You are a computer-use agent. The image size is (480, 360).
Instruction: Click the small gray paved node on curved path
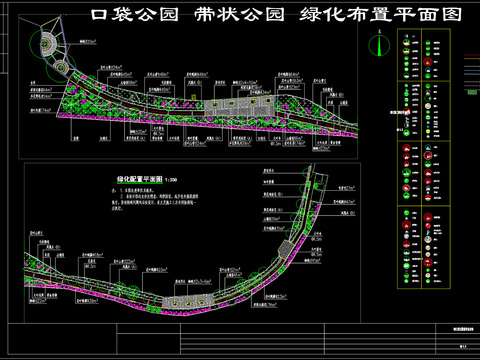click(286, 249)
